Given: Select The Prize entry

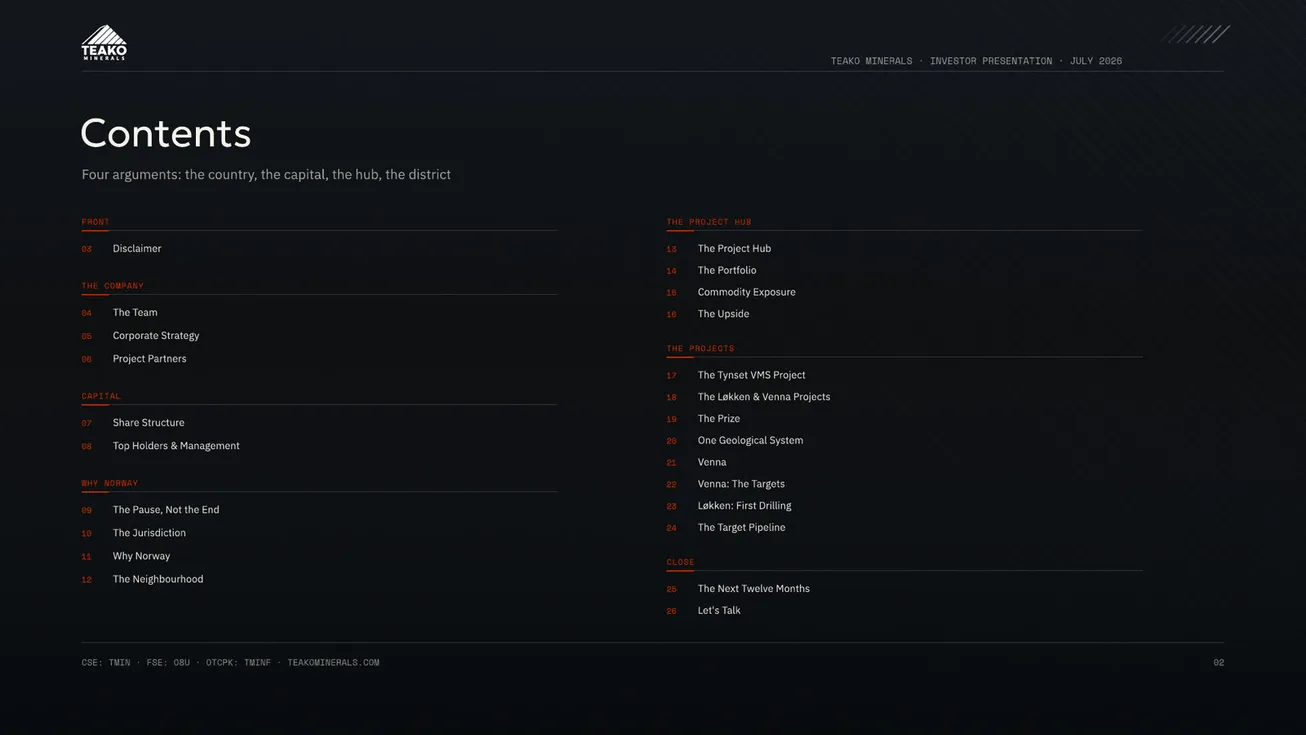Looking at the screenshot, I should [719, 419].
